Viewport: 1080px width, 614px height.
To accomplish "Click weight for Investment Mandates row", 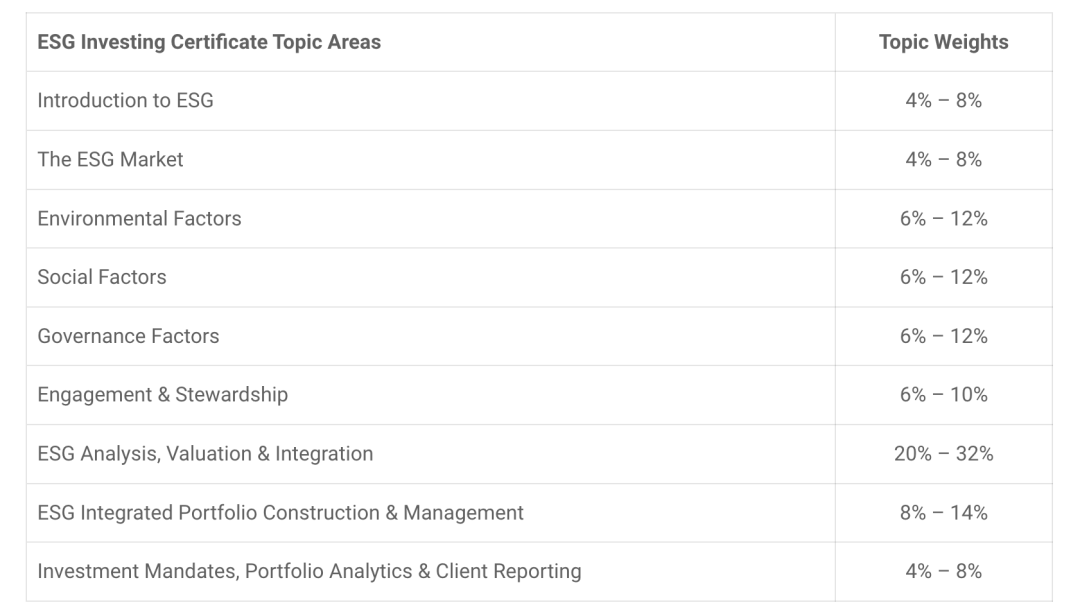I will click(x=943, y=571).
